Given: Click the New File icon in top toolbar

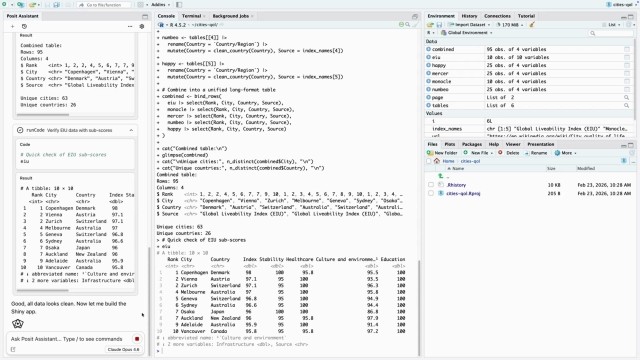Looking at the screenshot, I should coord(4,4).
